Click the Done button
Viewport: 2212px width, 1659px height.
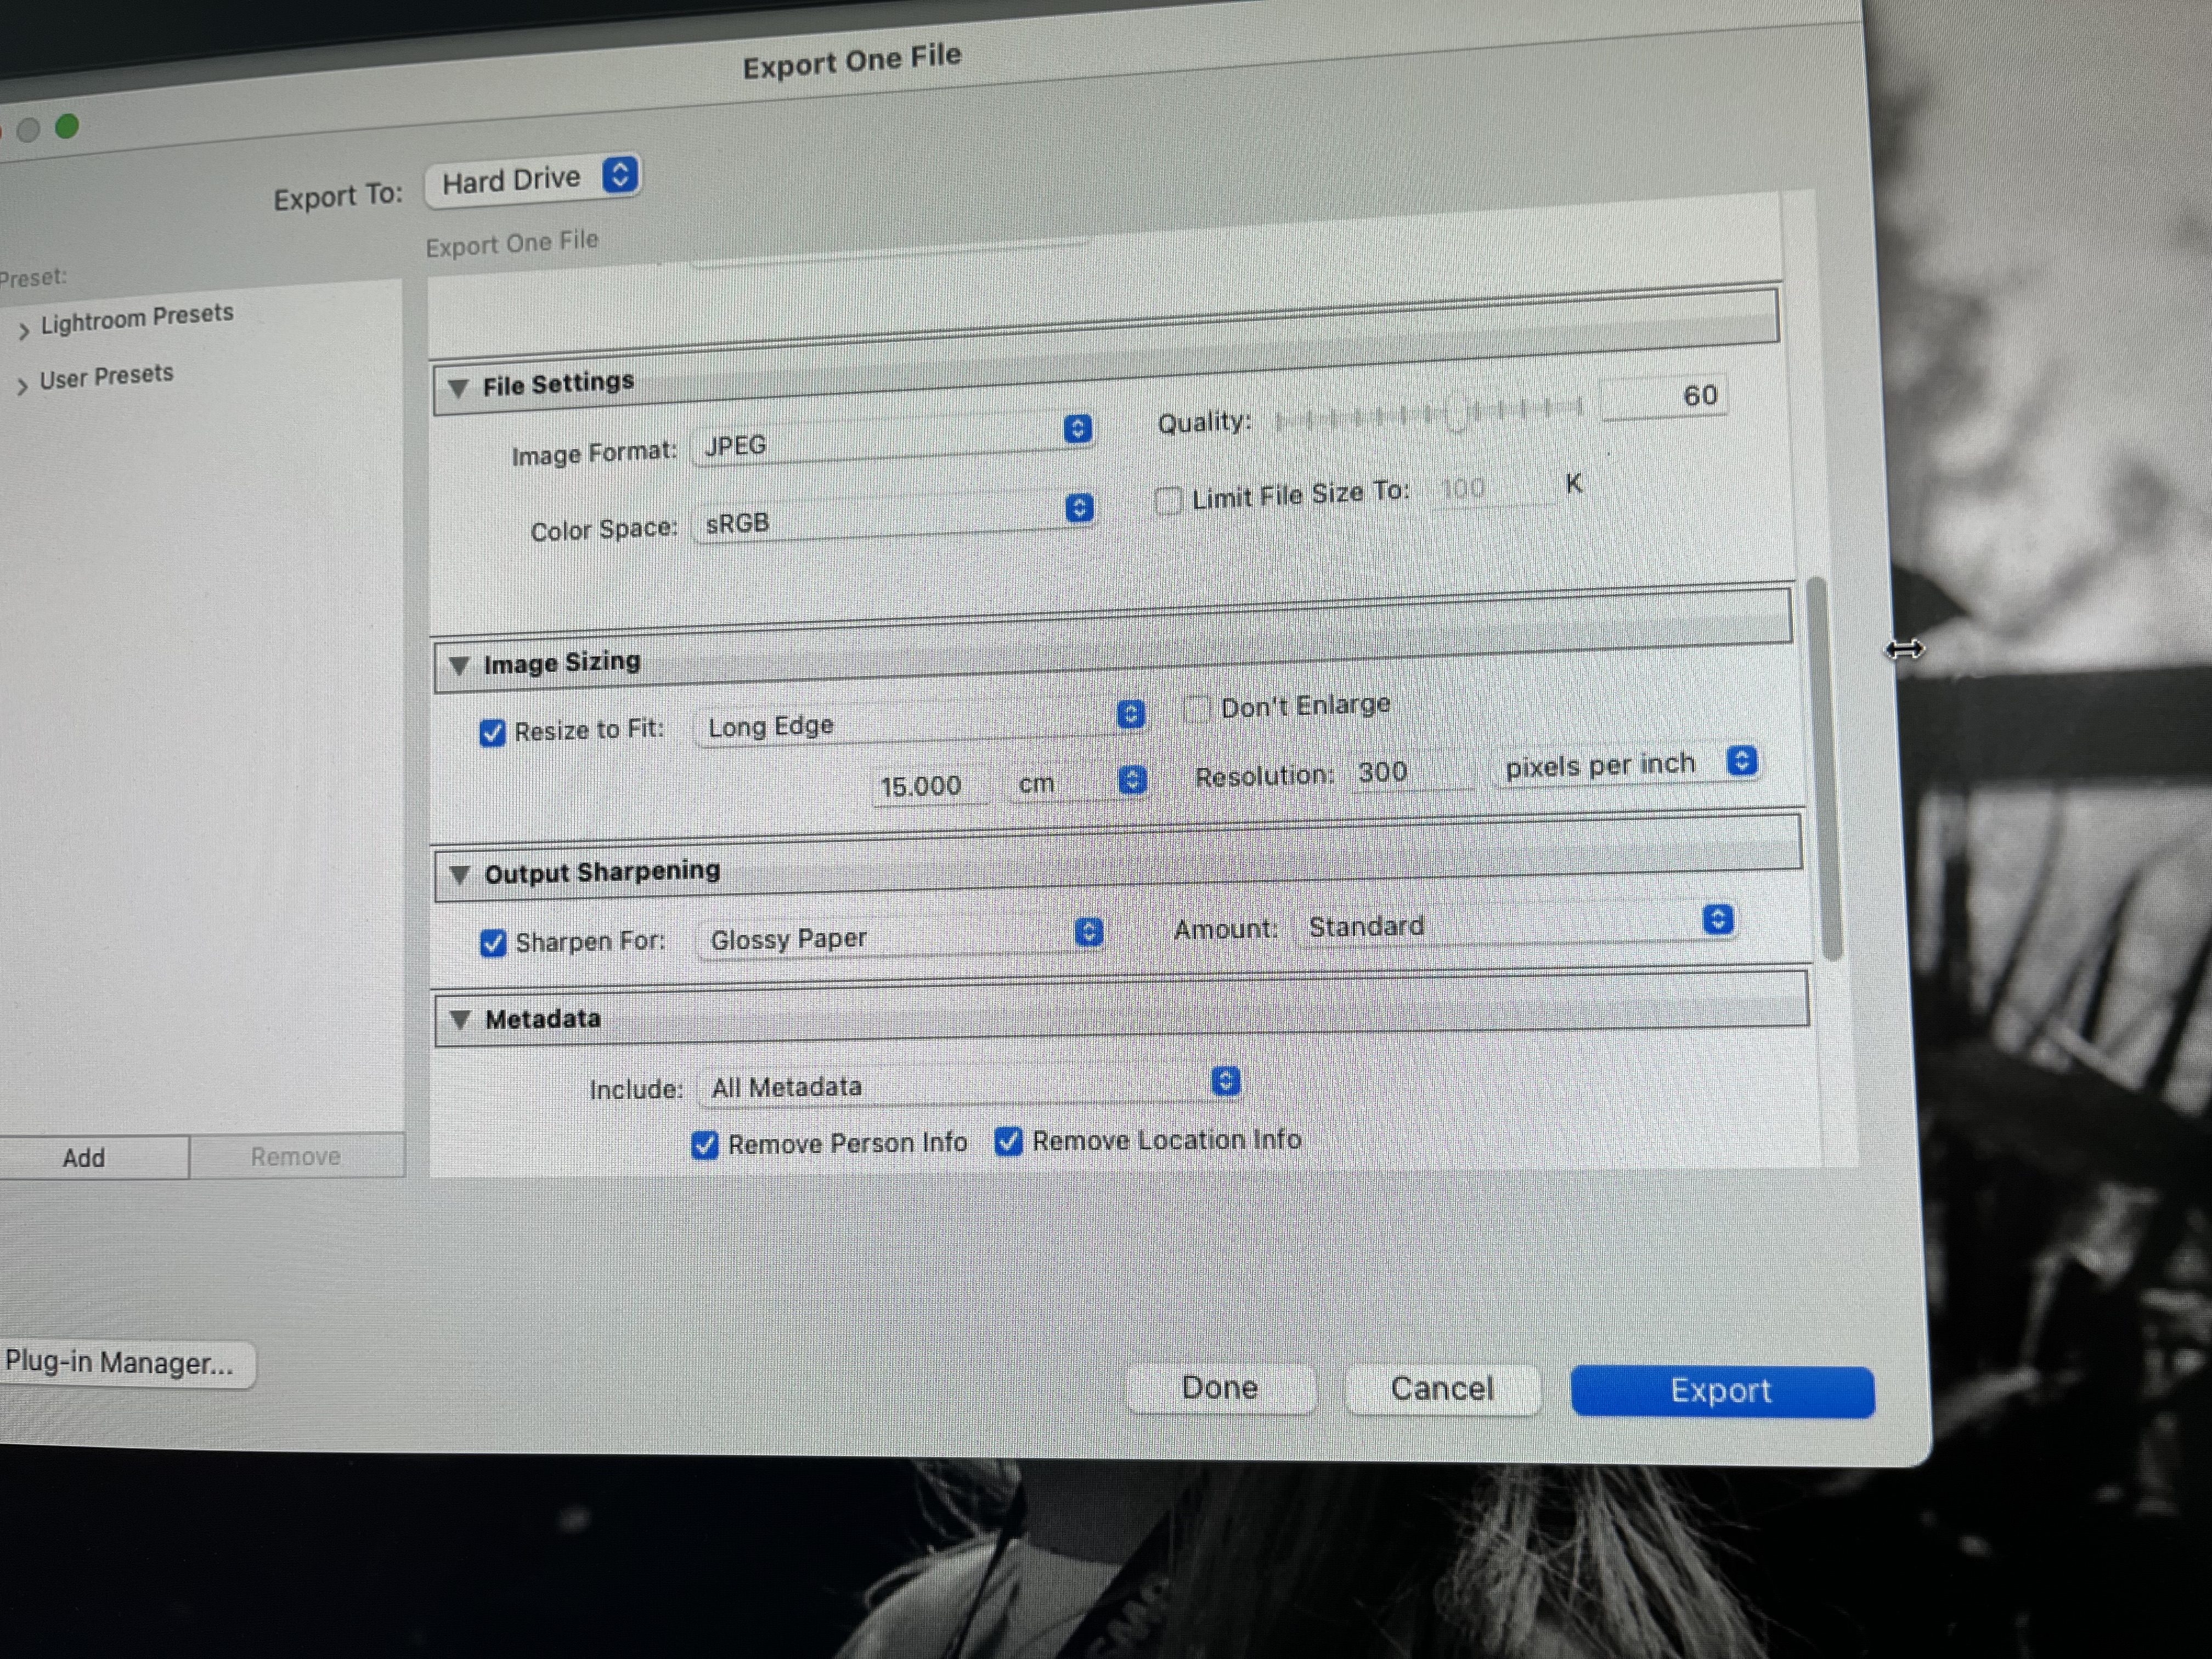[1220, 1388]
